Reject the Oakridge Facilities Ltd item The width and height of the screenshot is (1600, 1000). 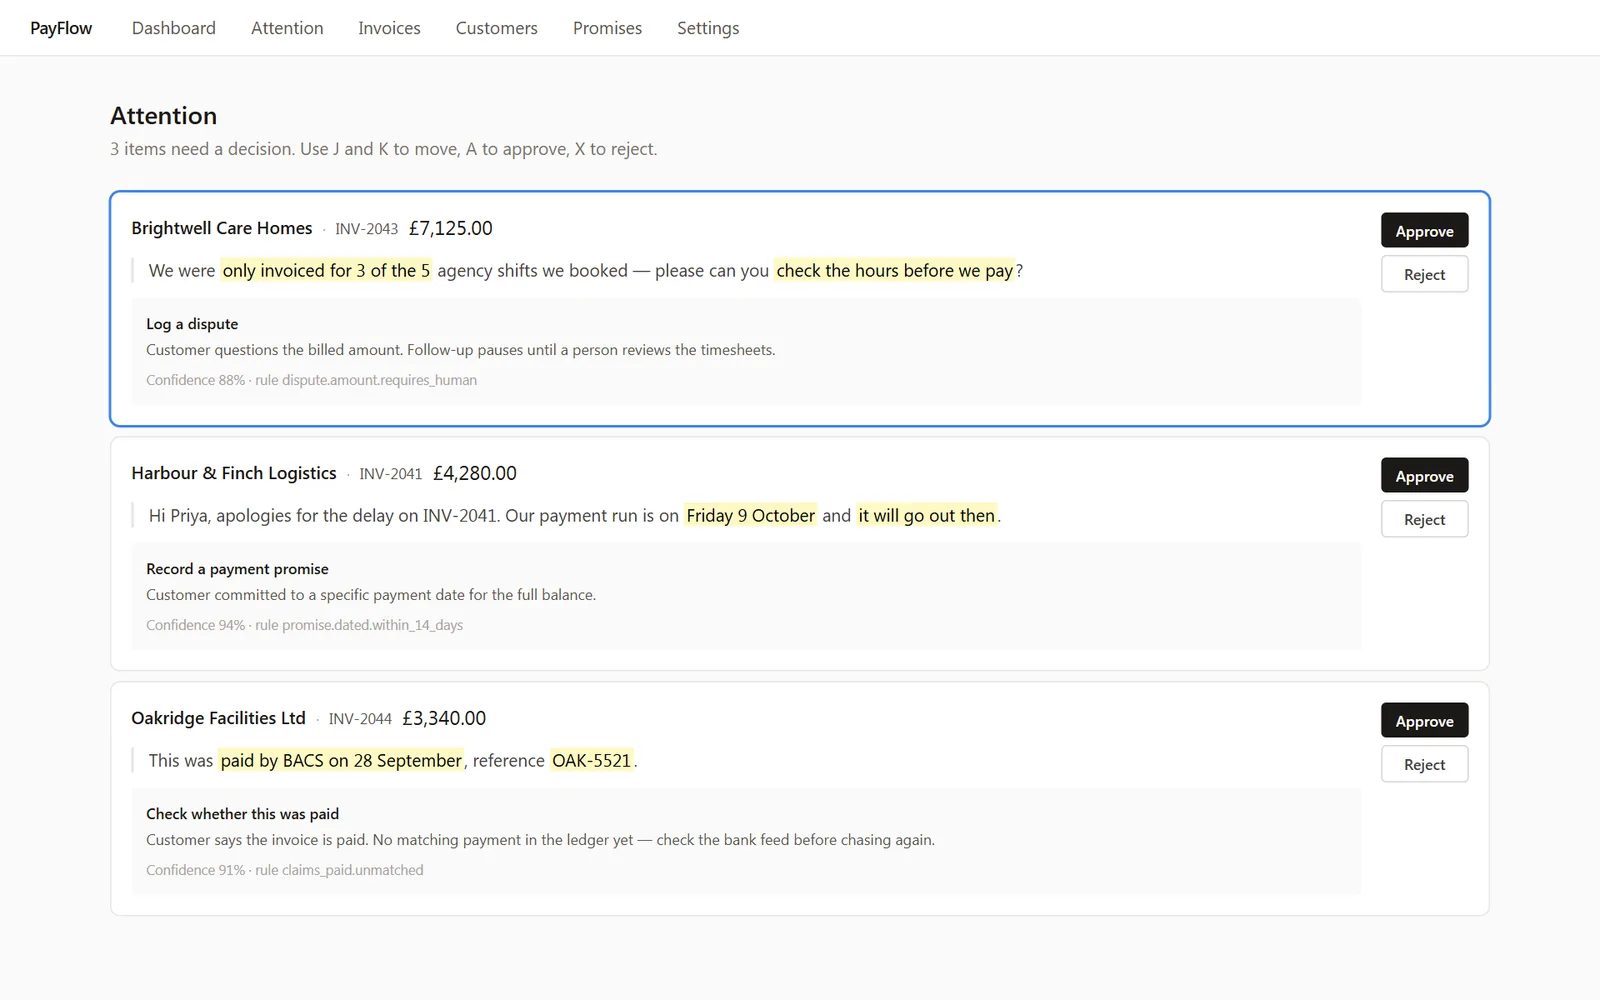[1424, 764]
